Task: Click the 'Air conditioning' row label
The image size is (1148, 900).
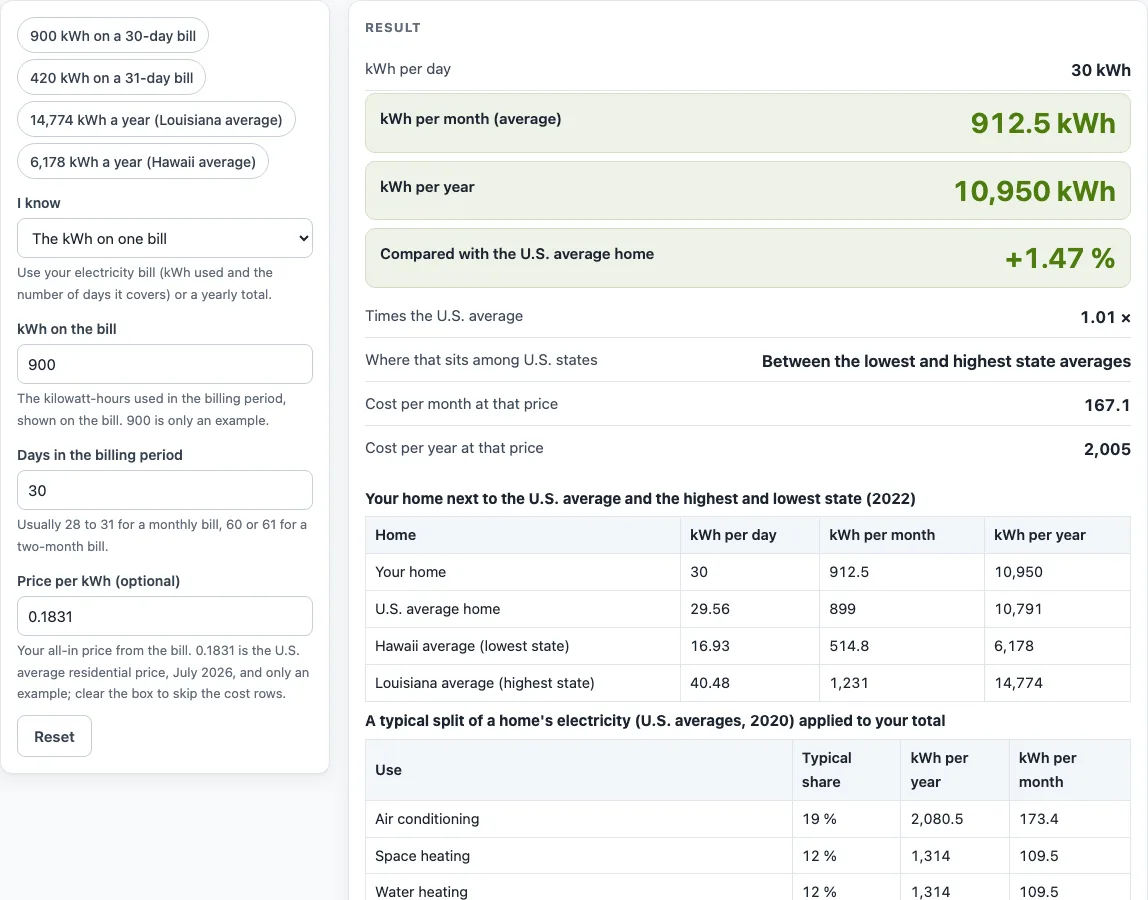Action: (x=427, y=819)
